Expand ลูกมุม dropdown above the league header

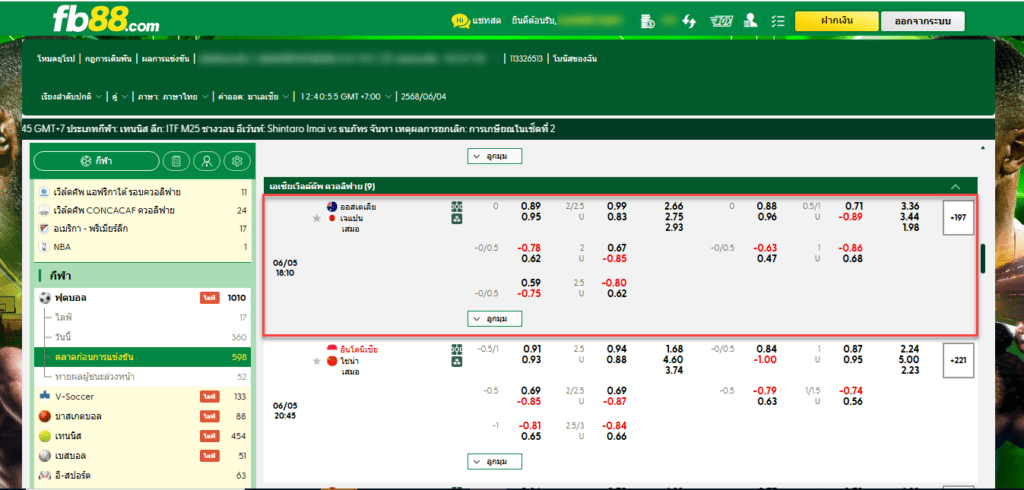495,157
